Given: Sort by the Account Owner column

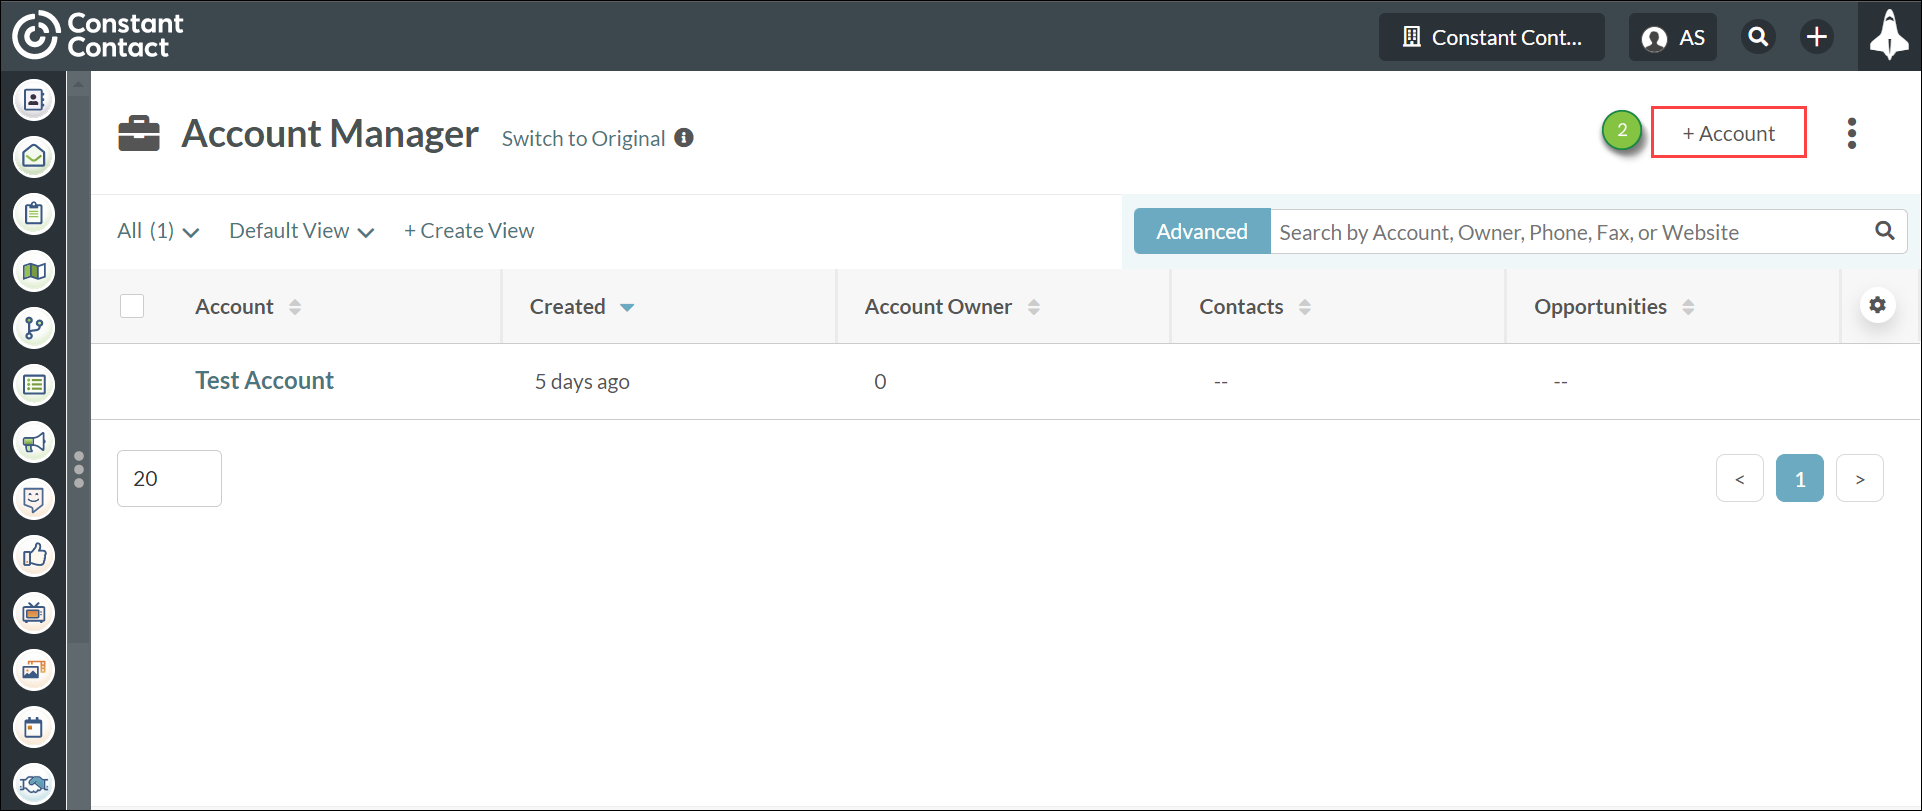Looking at the screenshot, I should (x=952, y=307).
